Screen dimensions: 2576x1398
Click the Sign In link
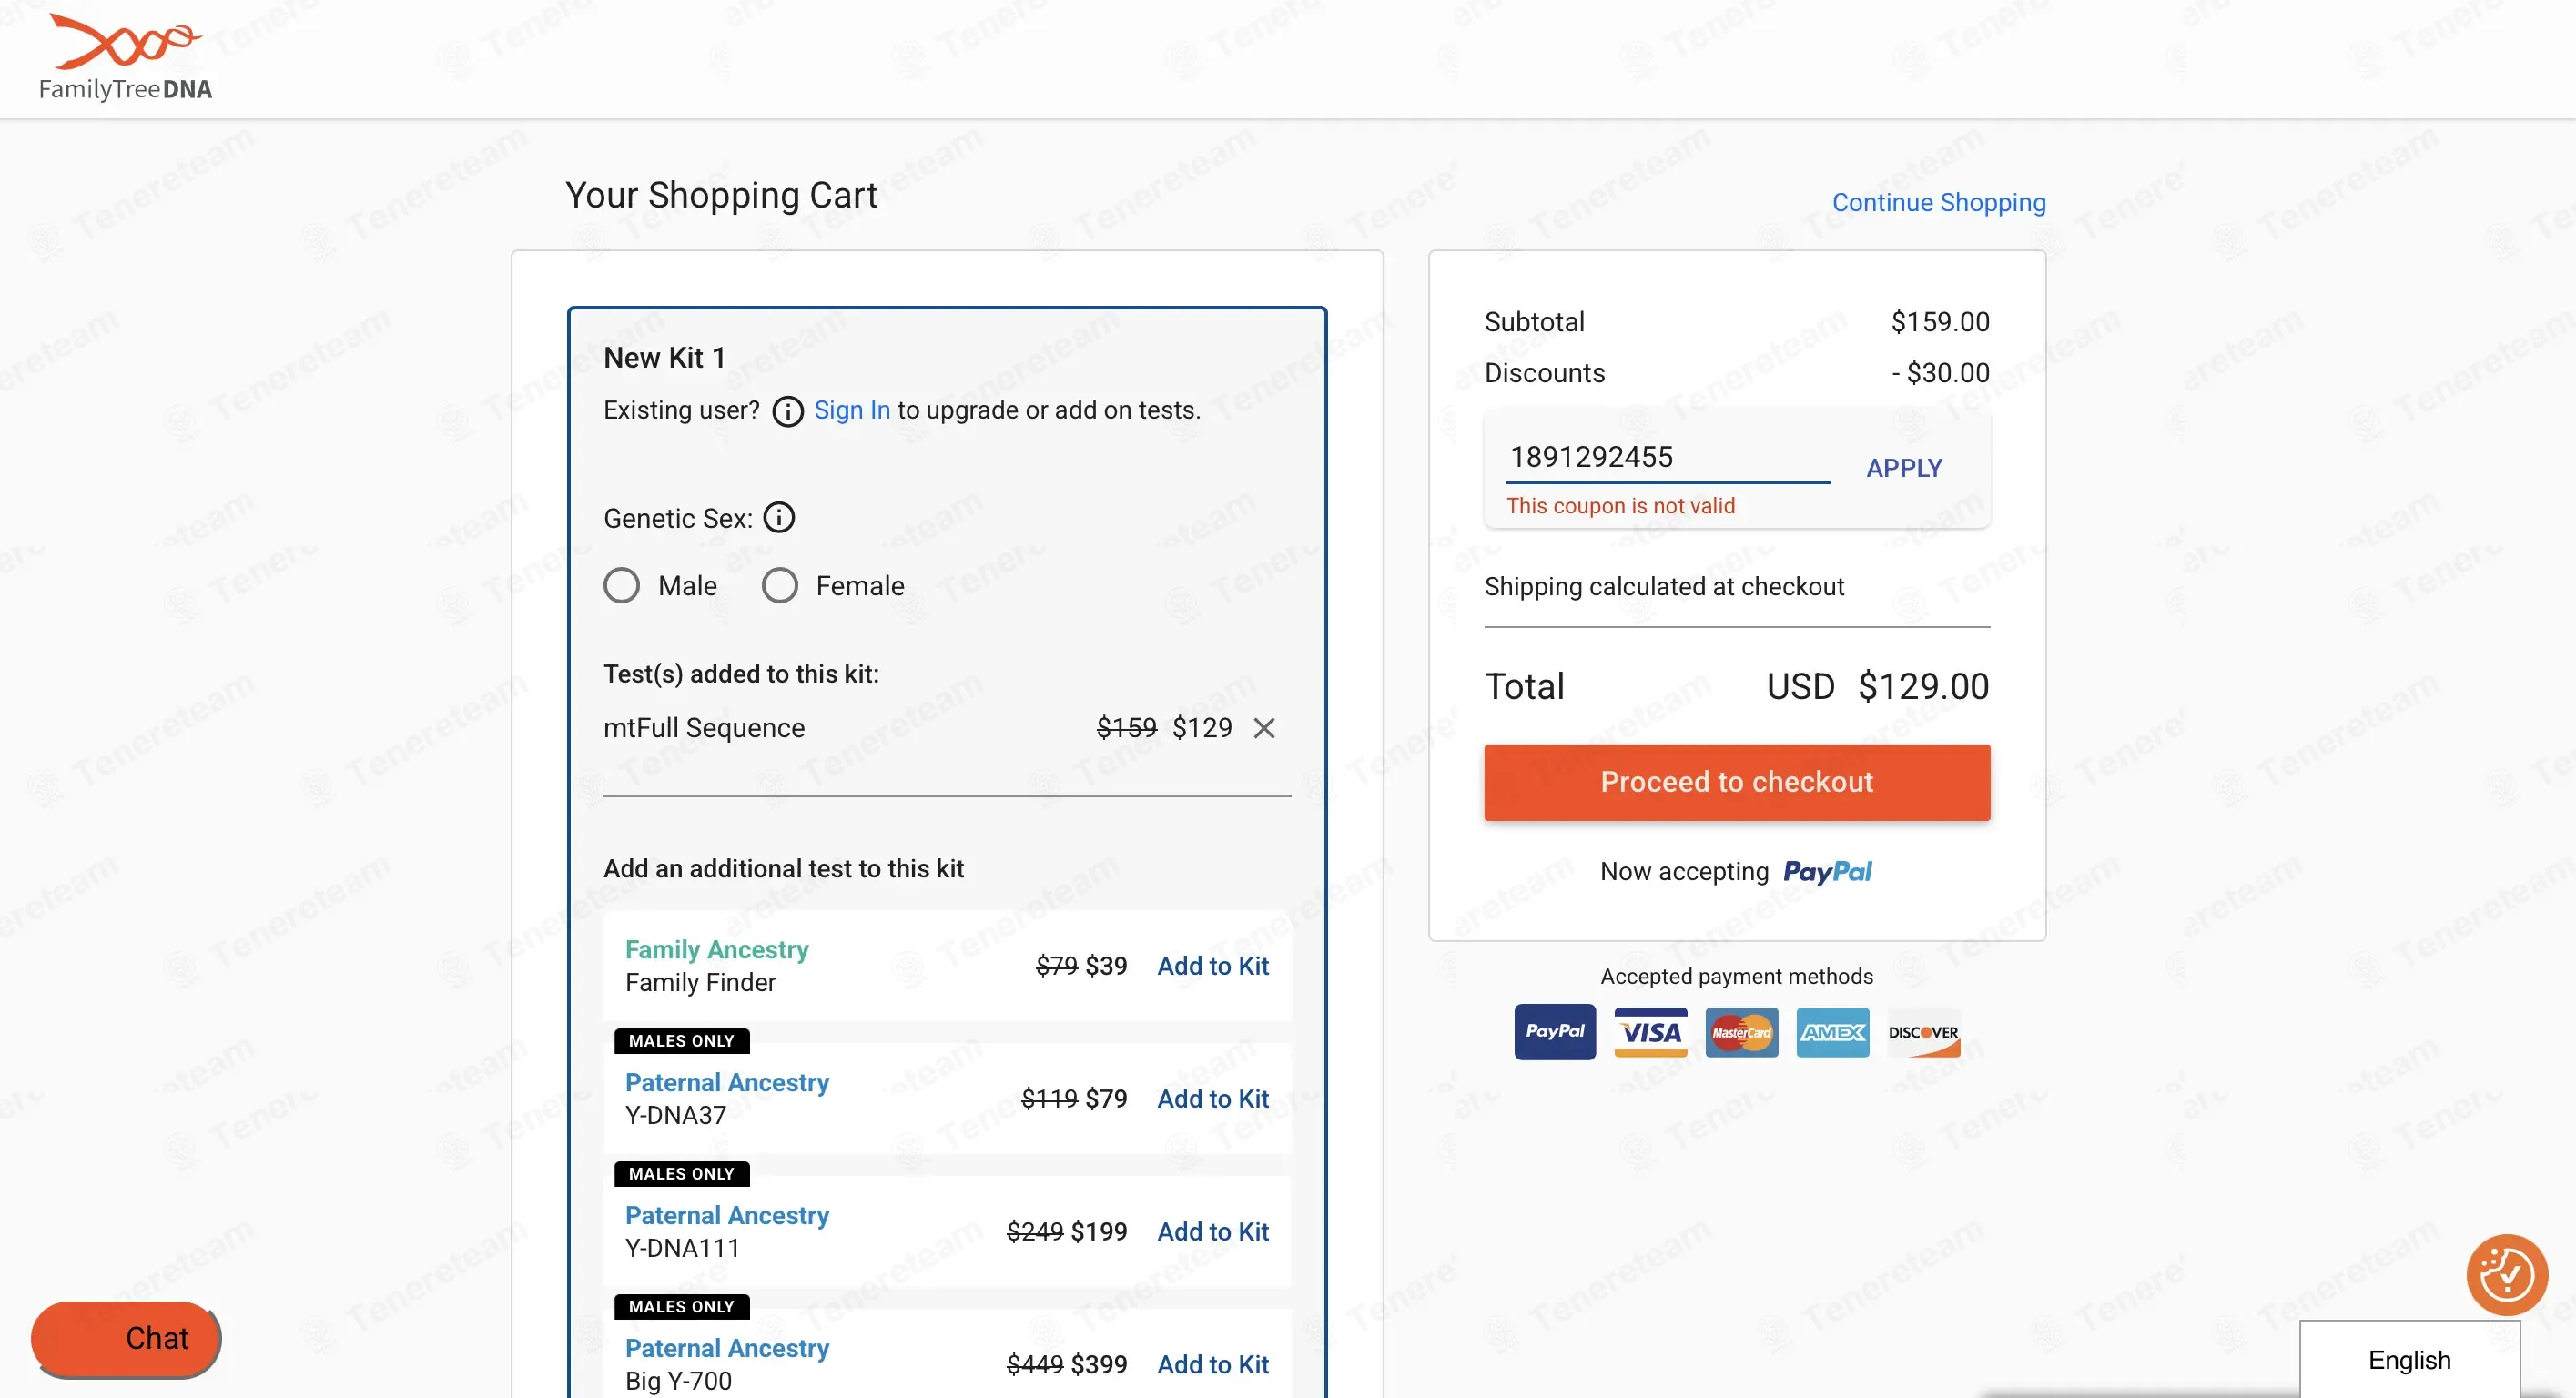coord(851,411)
